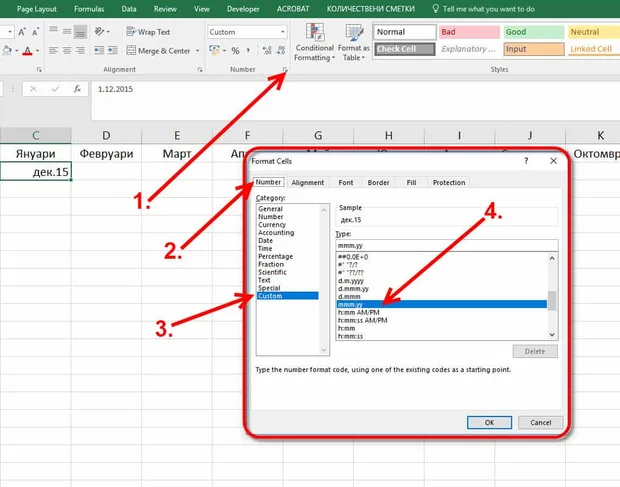Image resolution: width=620 pixels, height=487 pixels.
Task: Cancel the formula bar entry
Action: coord(33,89)
